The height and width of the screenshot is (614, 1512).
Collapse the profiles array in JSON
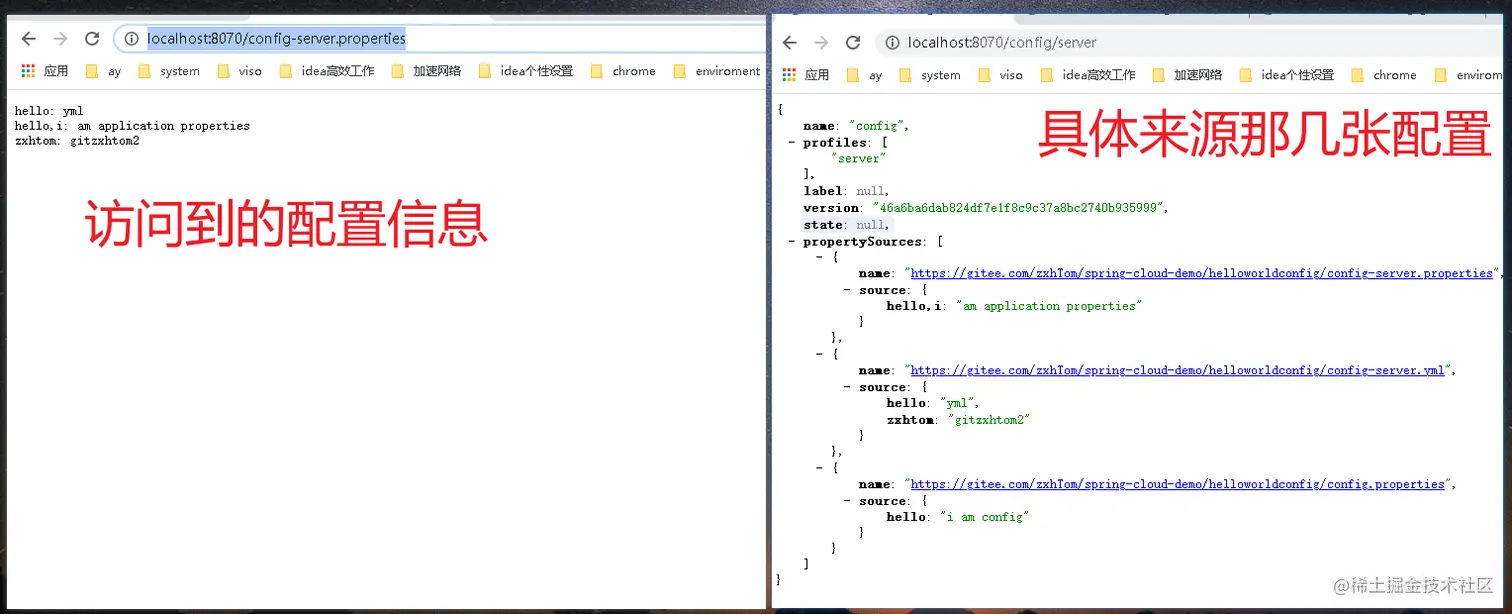tap(792, 142)
